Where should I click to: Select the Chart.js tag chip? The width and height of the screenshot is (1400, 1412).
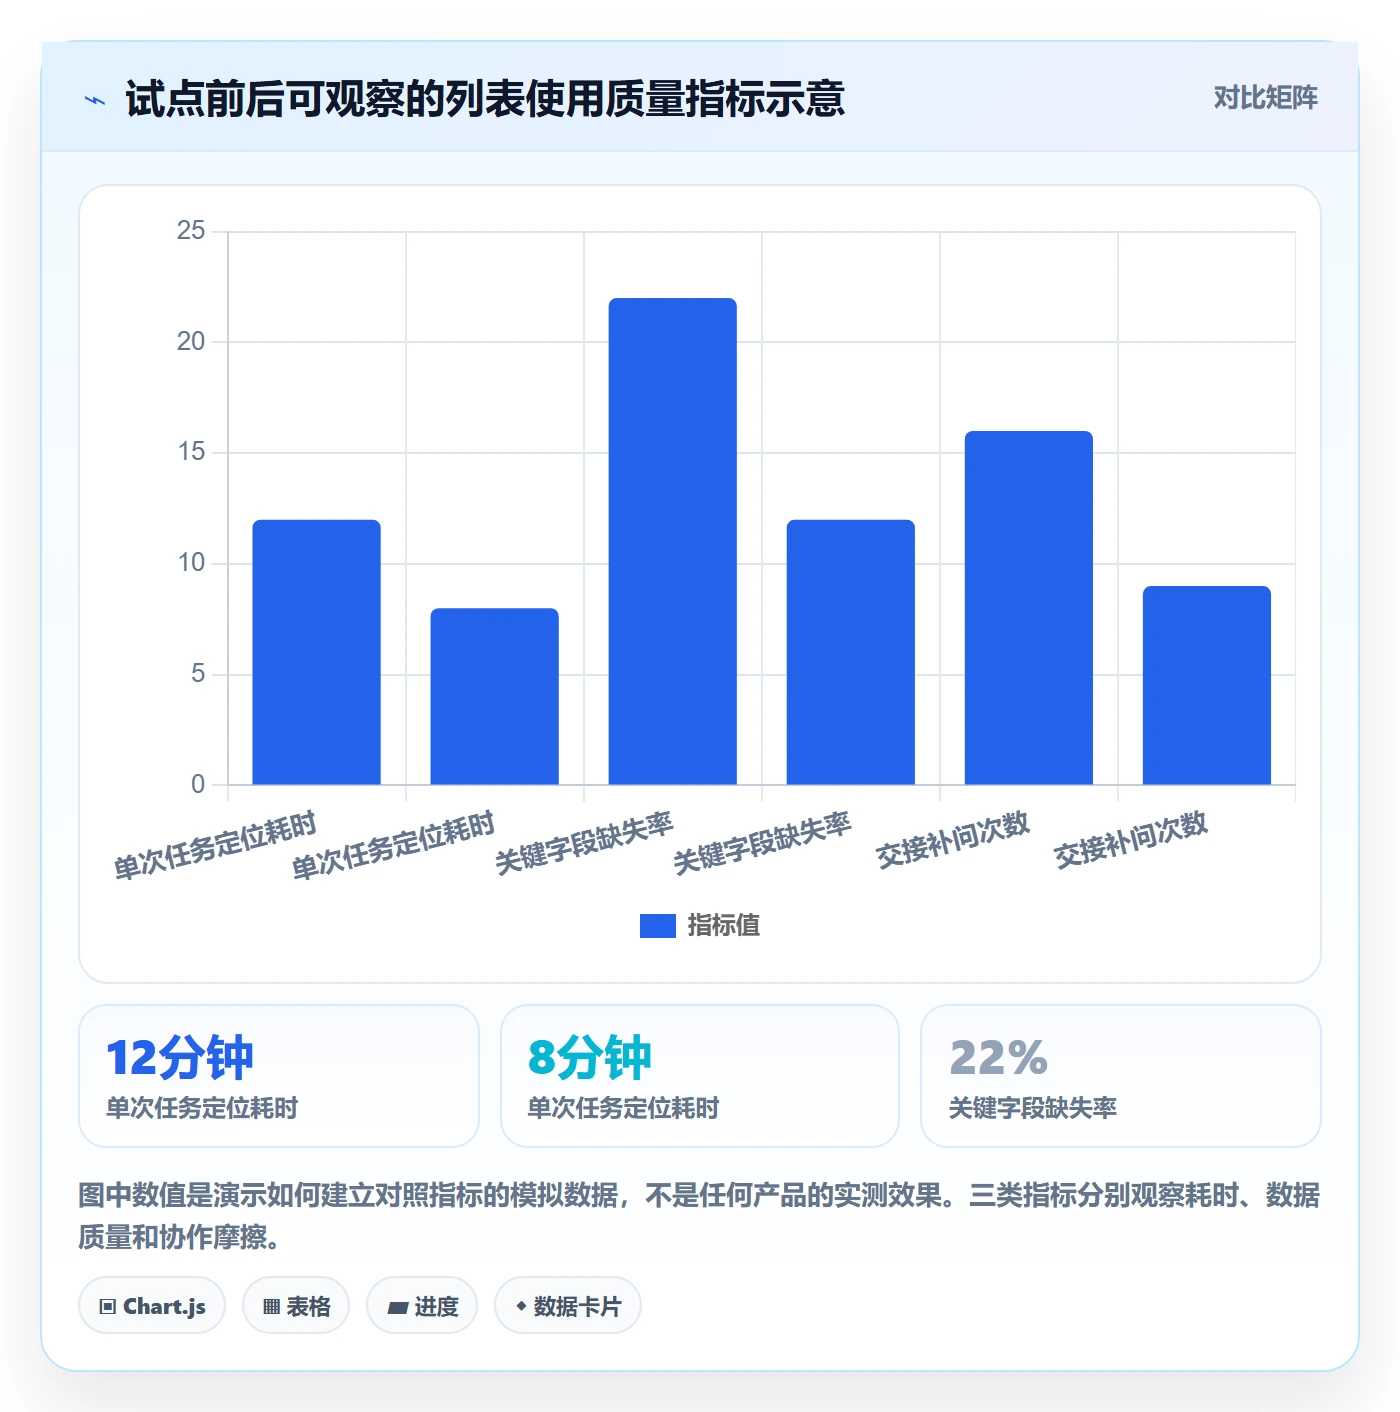(x=152, y=1306)
